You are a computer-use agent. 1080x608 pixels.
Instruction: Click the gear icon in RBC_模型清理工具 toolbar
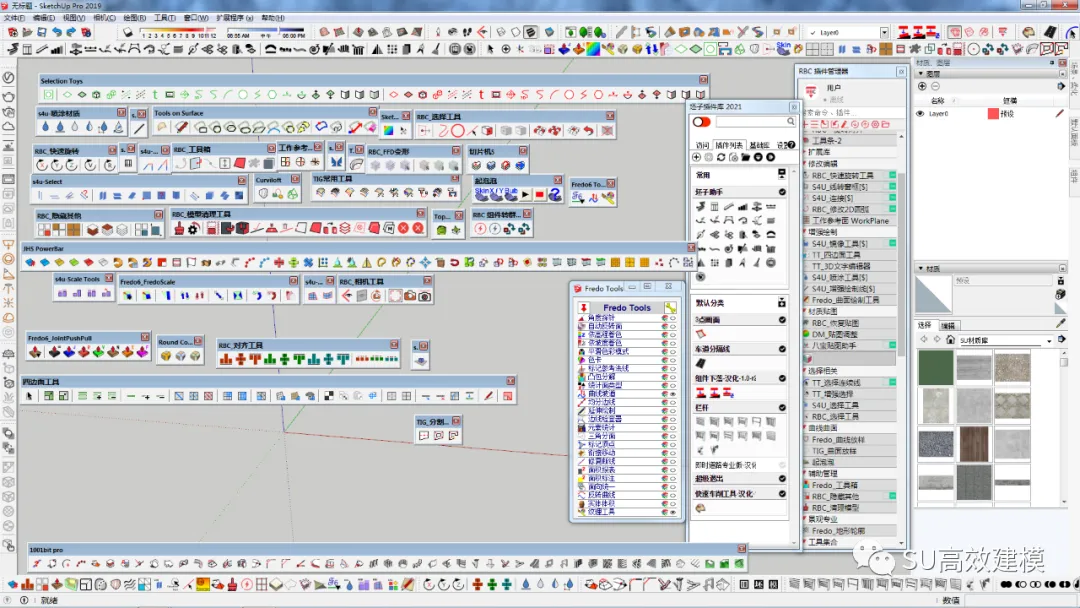pyautogui.click(x=194, y=228)
